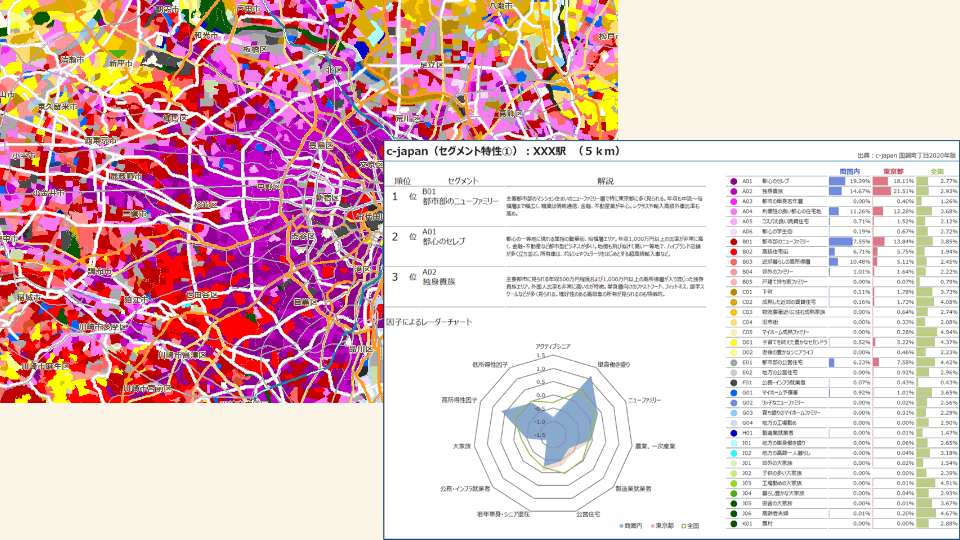Open rank 3 segment 独身貴族
The width and height of the screenshot is (960, 540).
point(439,284)
